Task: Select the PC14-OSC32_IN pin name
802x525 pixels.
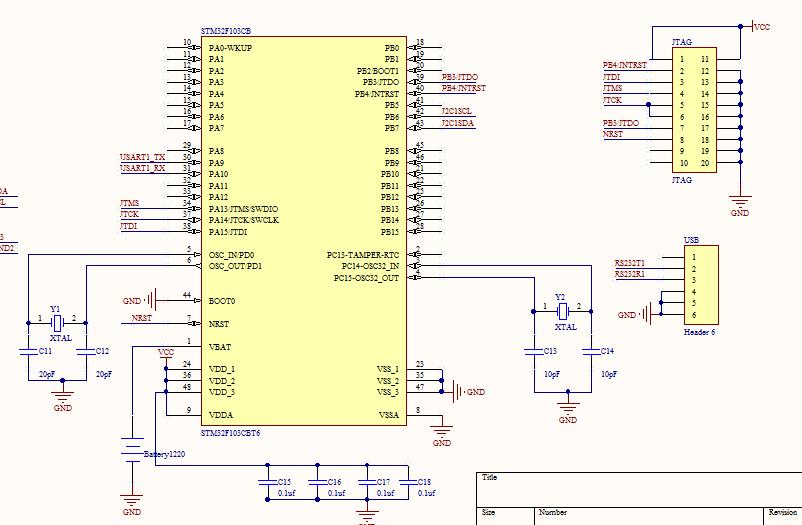Action: pyautogui.click(x=370, y=266)
